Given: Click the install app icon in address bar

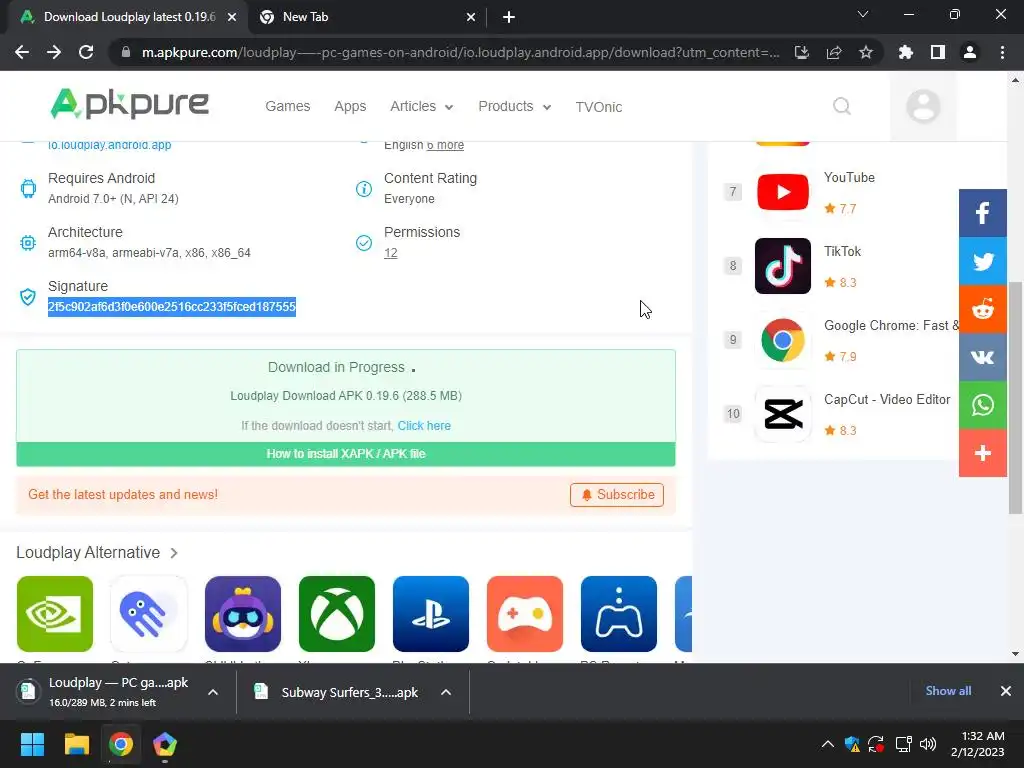Looking at the screenshot, I should click(802, 52).
